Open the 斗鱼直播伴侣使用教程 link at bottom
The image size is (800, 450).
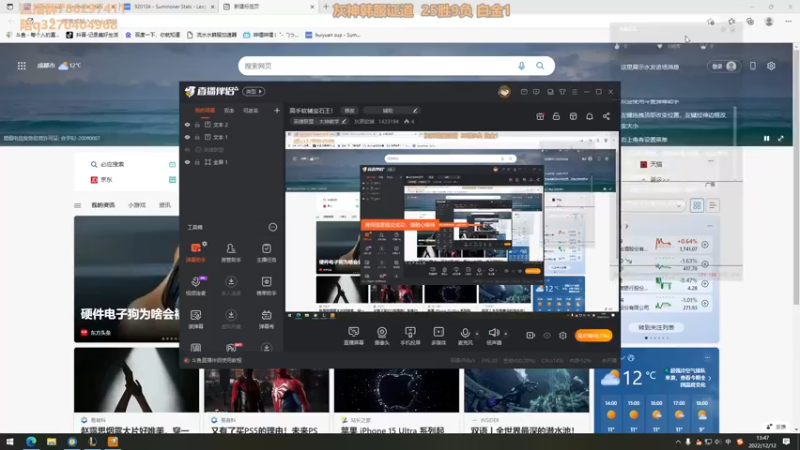coord(213,360)
